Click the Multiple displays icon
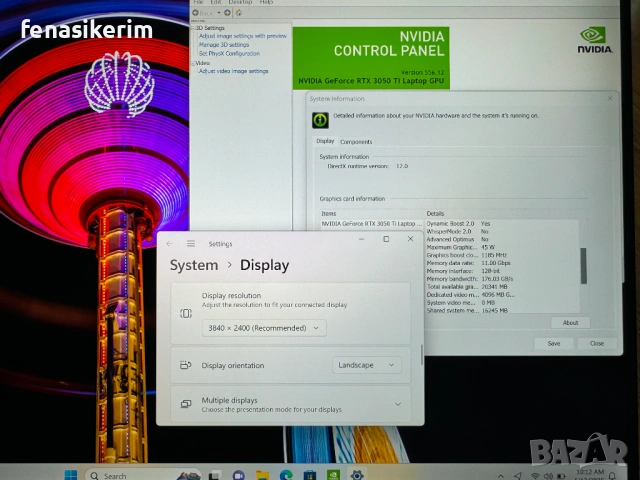The image size is (640, 480). pyautogui.click(x=186, y=404)
